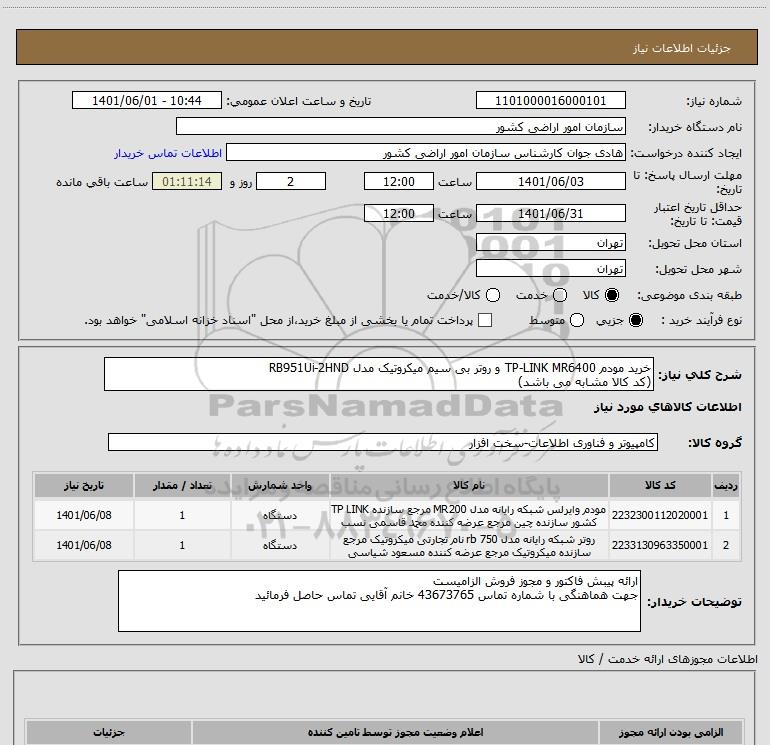Select the کالا radio button
The width and height of the screenshot is (770, 745).
(612, 295)
